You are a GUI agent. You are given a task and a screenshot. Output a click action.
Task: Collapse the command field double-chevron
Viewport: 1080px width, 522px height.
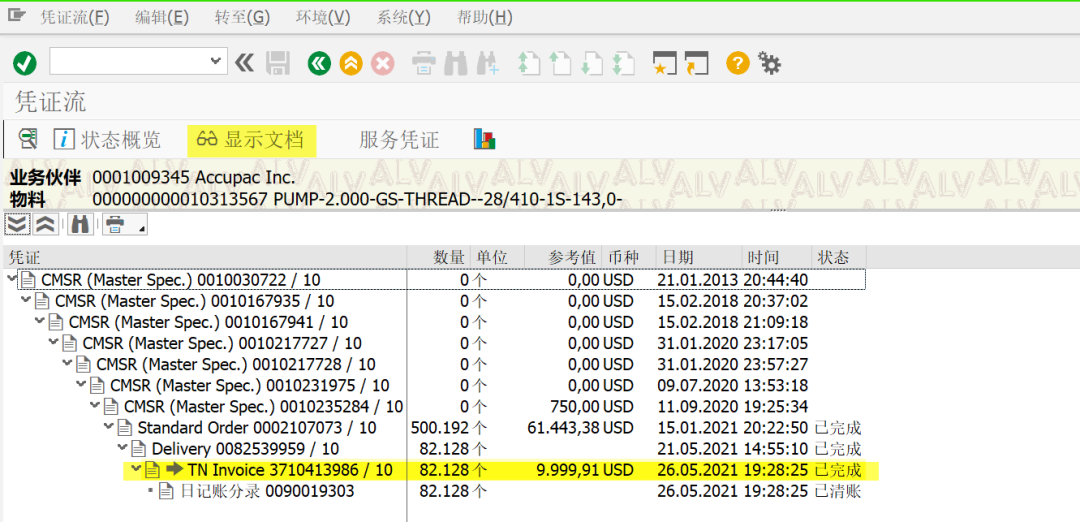pos(245,64)
